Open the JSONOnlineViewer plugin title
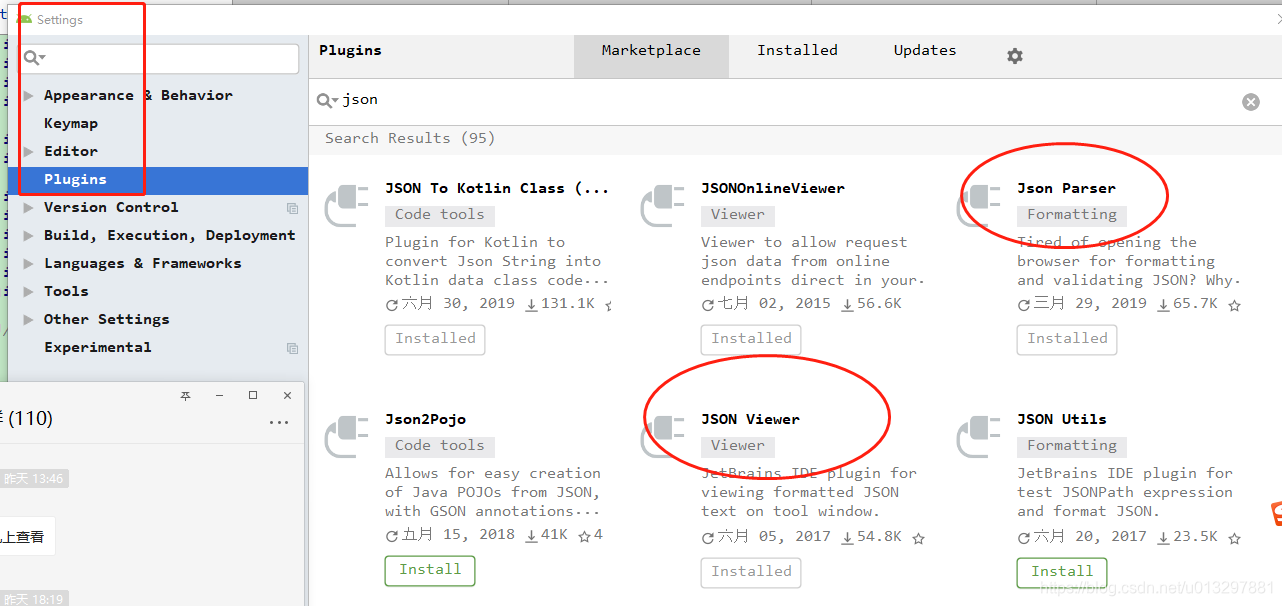The height and width of the screenshot is (606, 1282). point(773,188)
